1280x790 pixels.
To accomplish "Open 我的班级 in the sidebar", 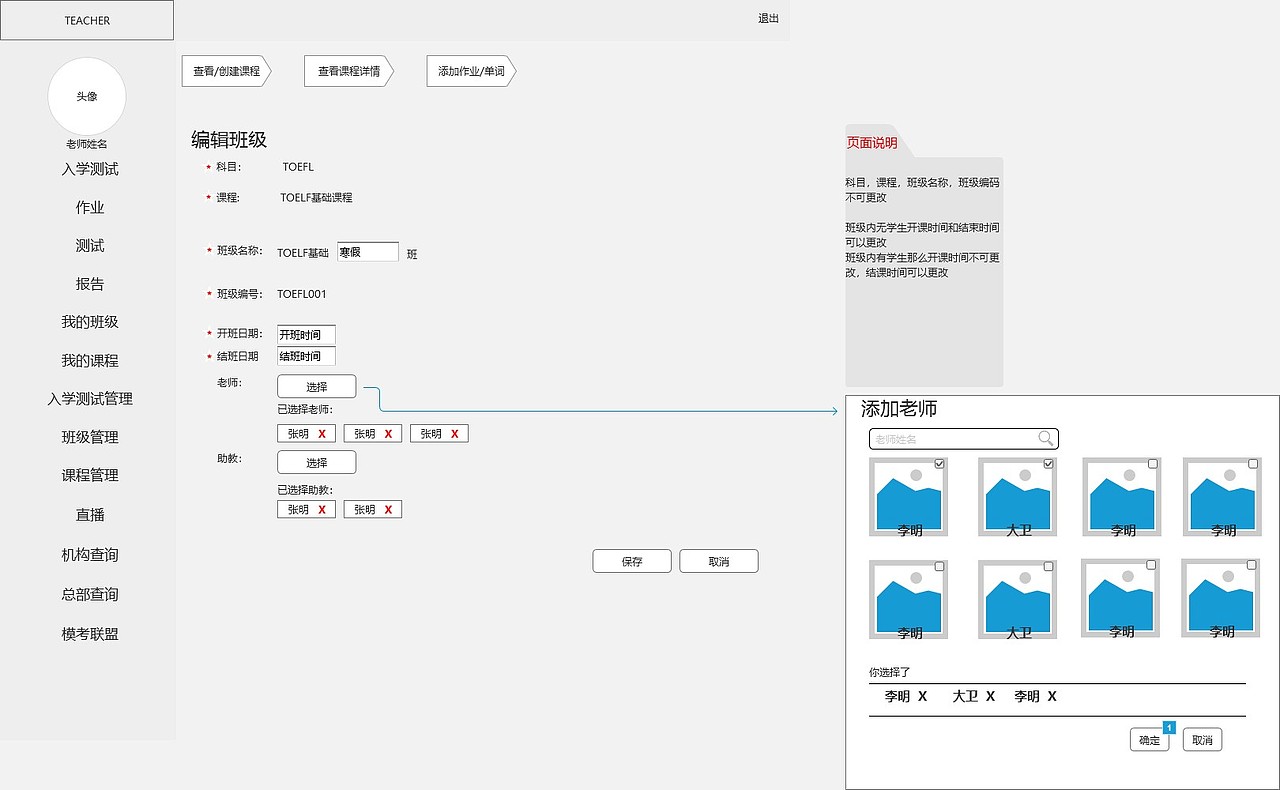I will (90, 322).
